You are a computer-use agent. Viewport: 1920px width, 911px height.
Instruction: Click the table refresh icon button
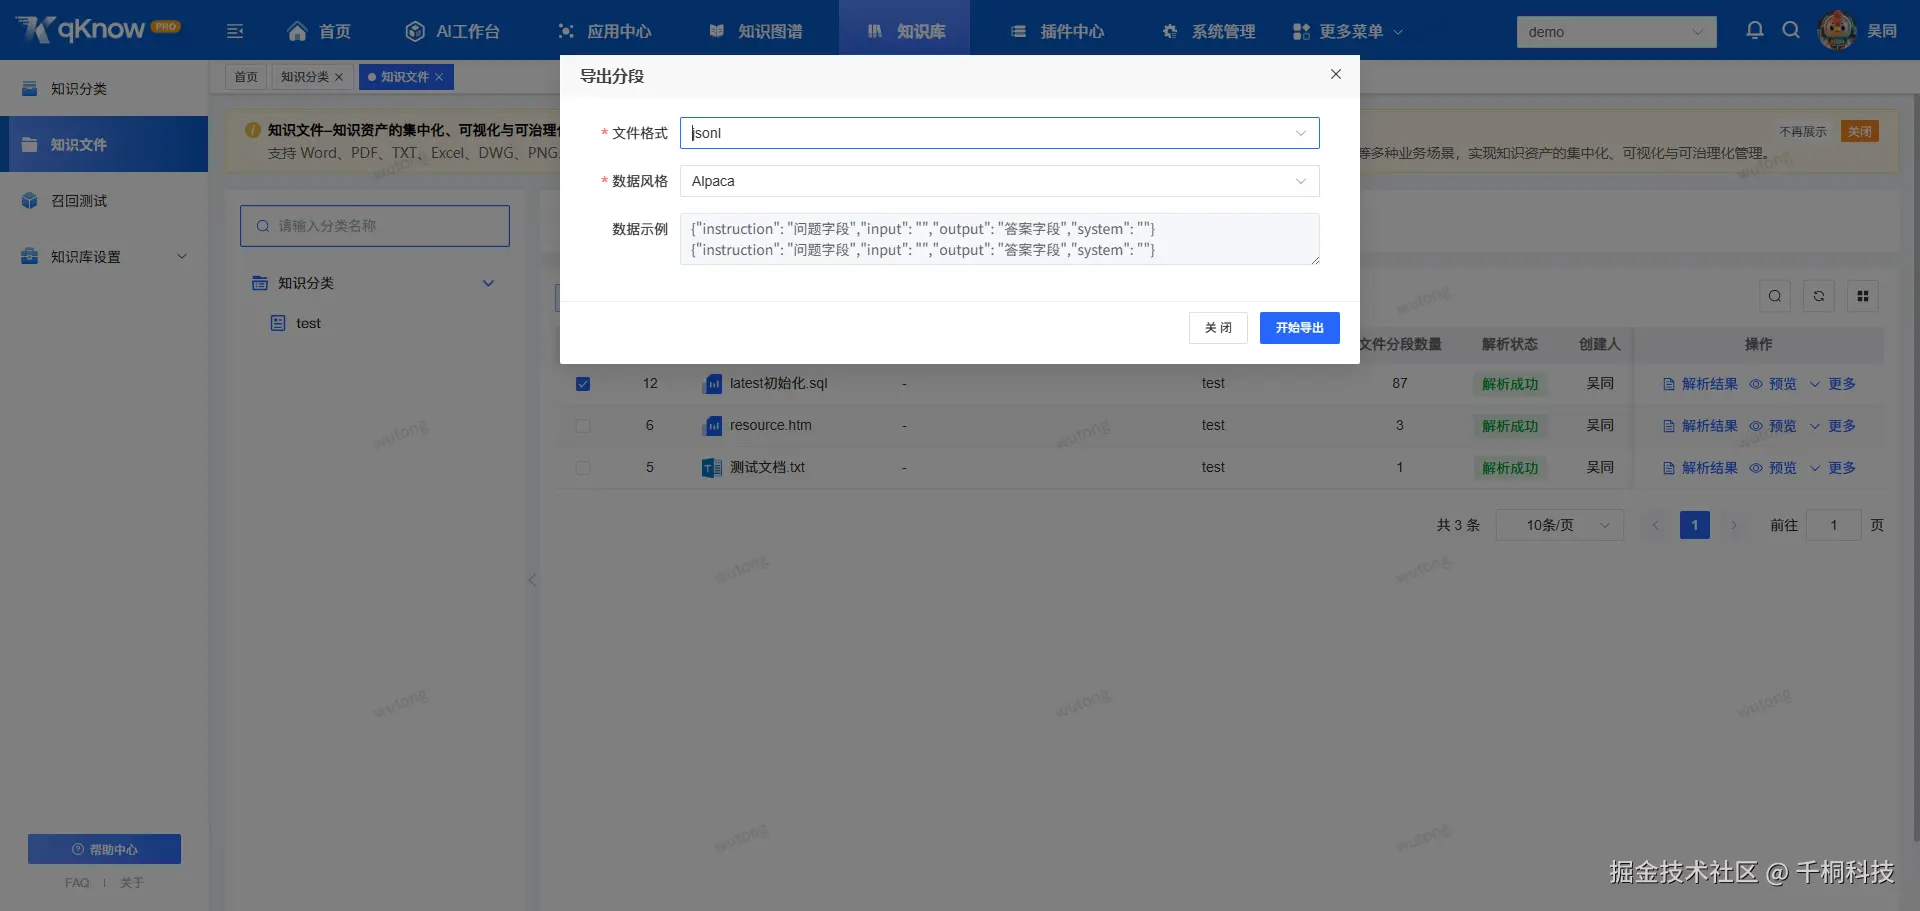click(x=1819, y=296)
